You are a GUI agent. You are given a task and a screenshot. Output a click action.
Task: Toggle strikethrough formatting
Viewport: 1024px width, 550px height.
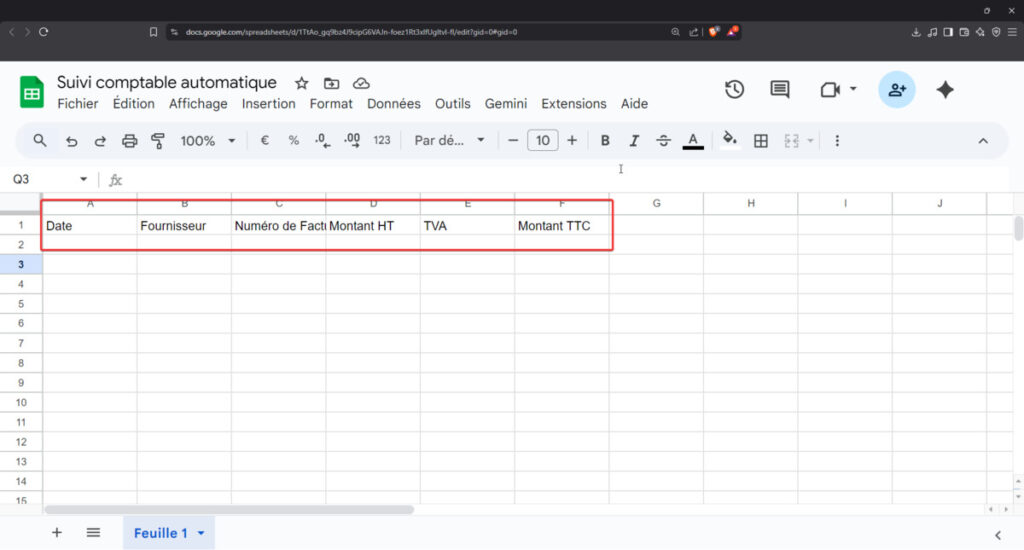(x=663, y=140)
